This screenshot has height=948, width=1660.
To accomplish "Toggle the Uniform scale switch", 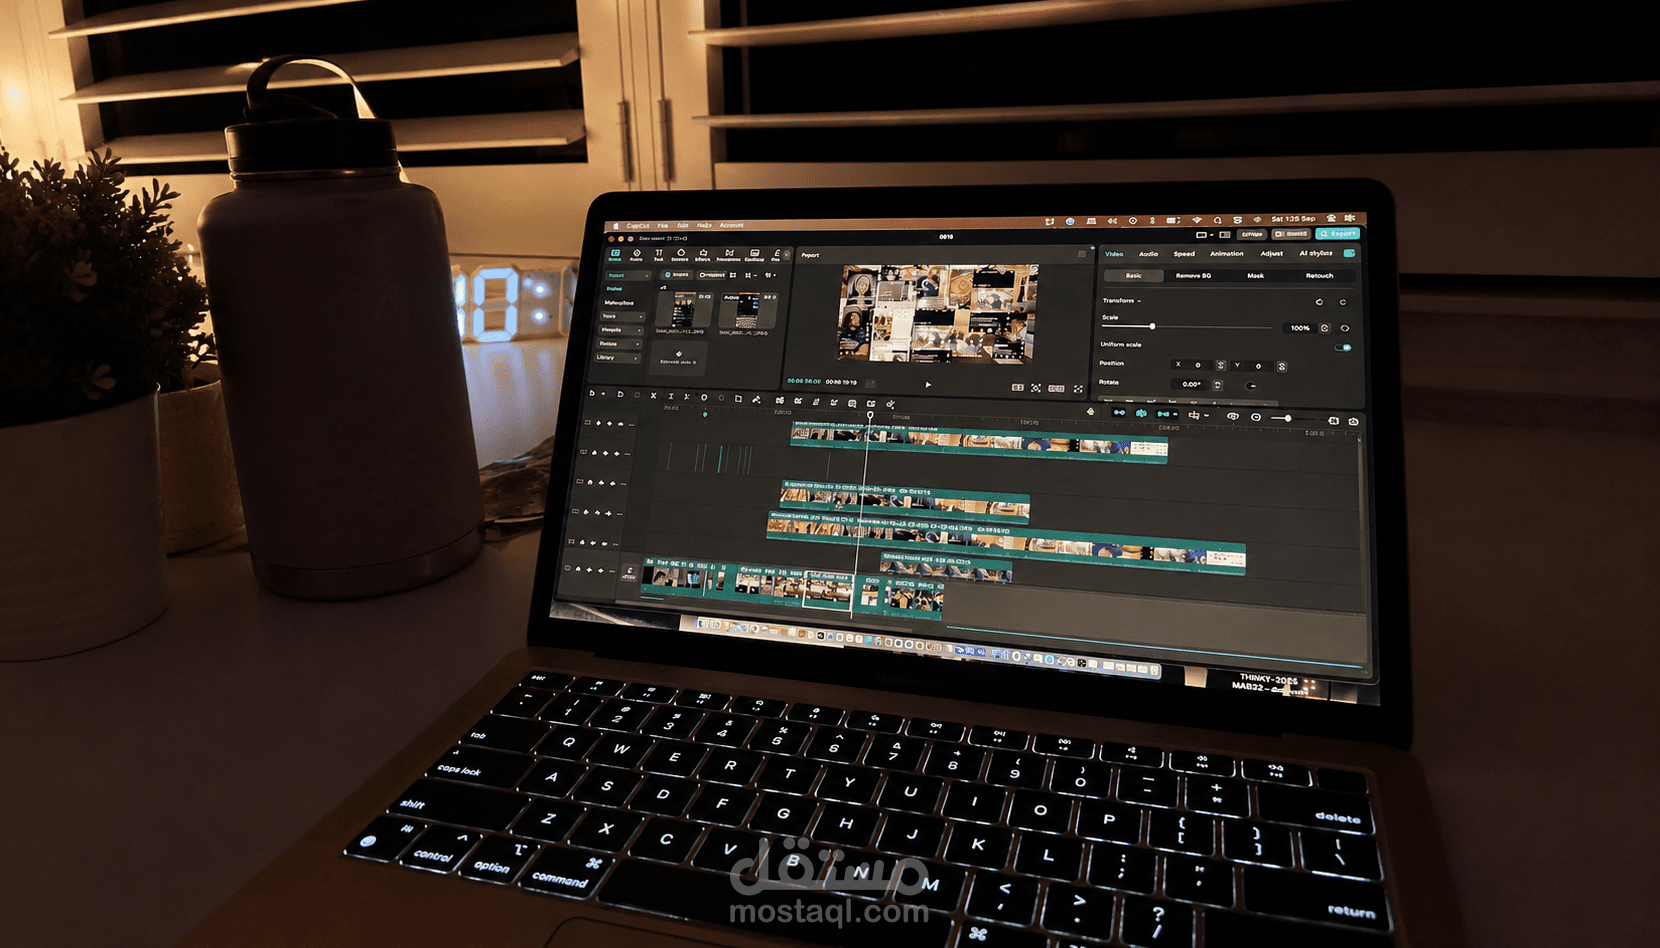I will coord(1343,348).
